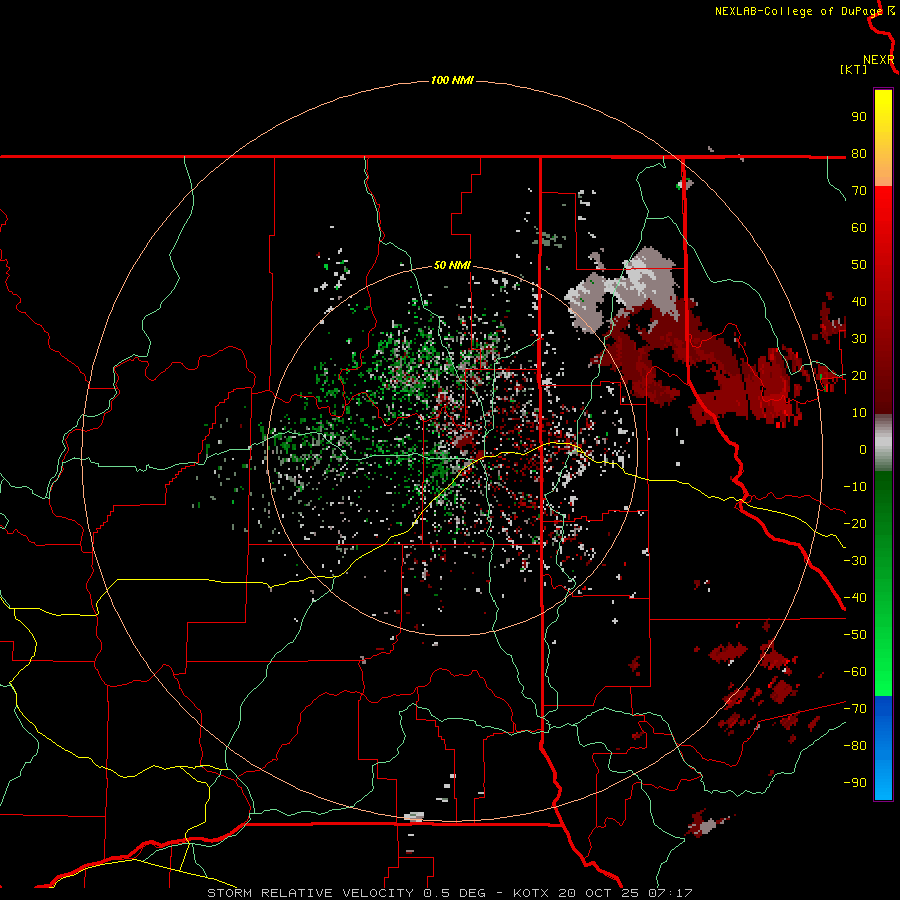This screenshot has height=900, width=900.
Task: Click the 90 value on velocity scale
Action: point(859,117)
